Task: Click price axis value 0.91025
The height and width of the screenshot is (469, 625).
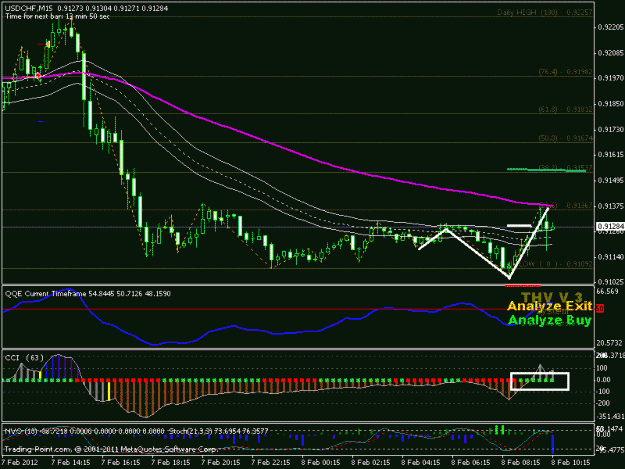Action: (610, 282)
